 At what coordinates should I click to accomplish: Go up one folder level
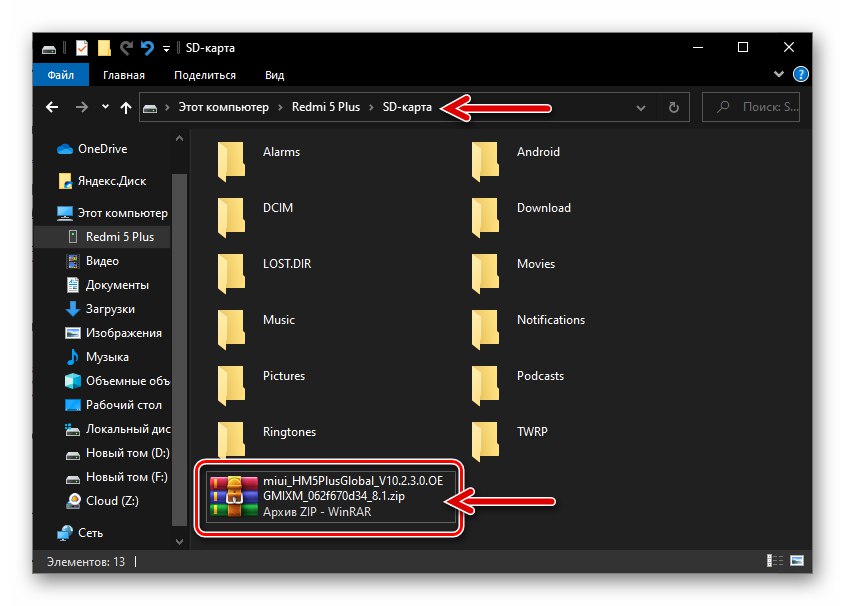pyautogui.click(x=126, y=108)
